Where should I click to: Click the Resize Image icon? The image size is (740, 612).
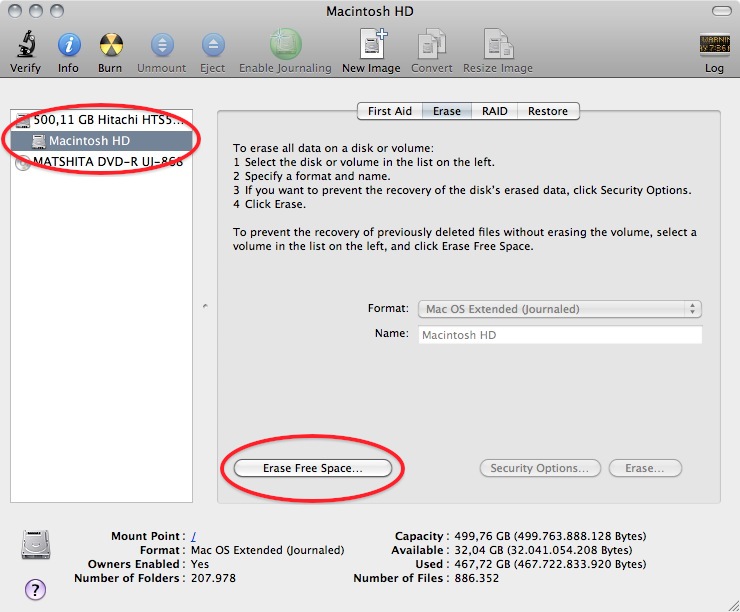click(x=499, y=45)
